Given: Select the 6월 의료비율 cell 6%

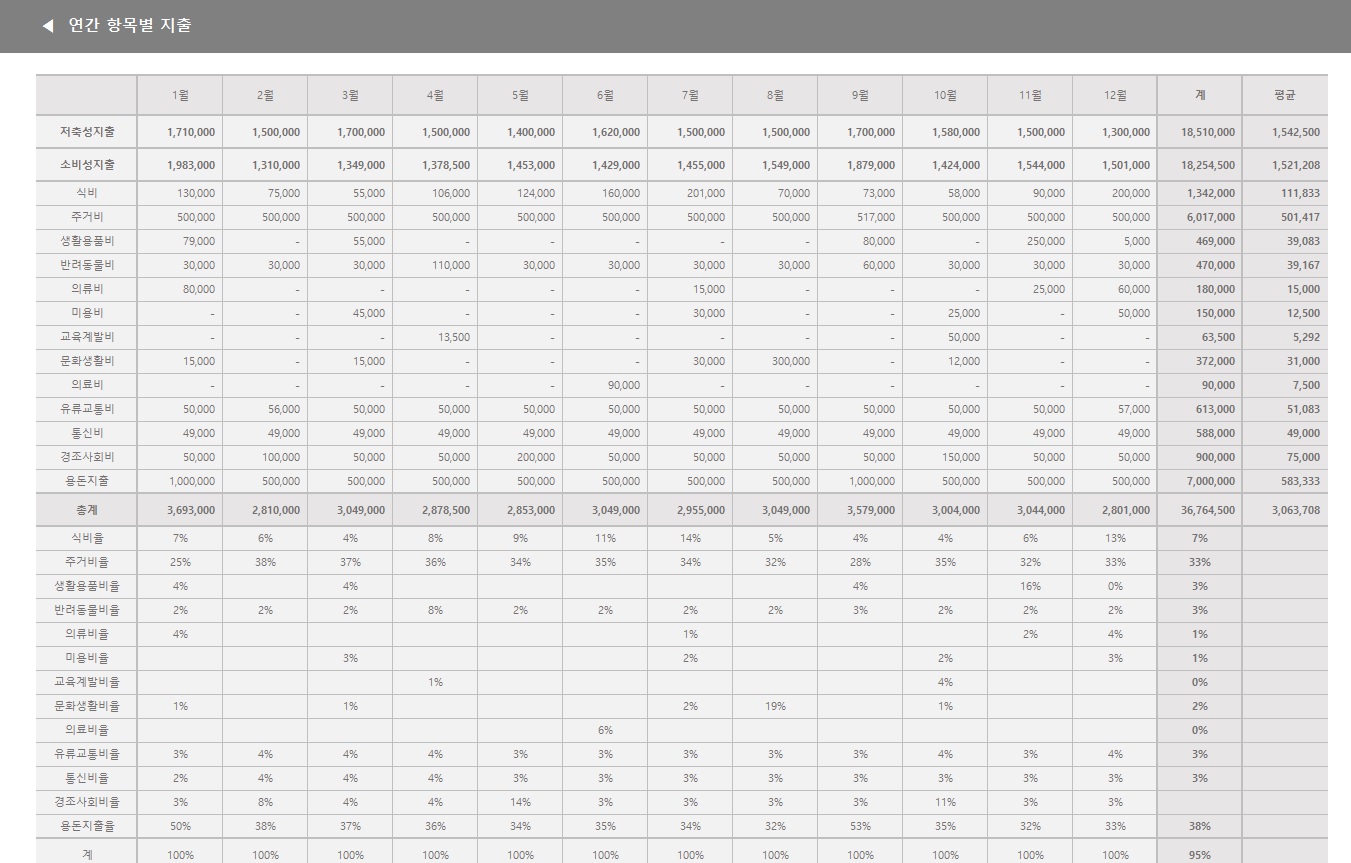Looking at the screenshot, I should click(x=605, y=730).
